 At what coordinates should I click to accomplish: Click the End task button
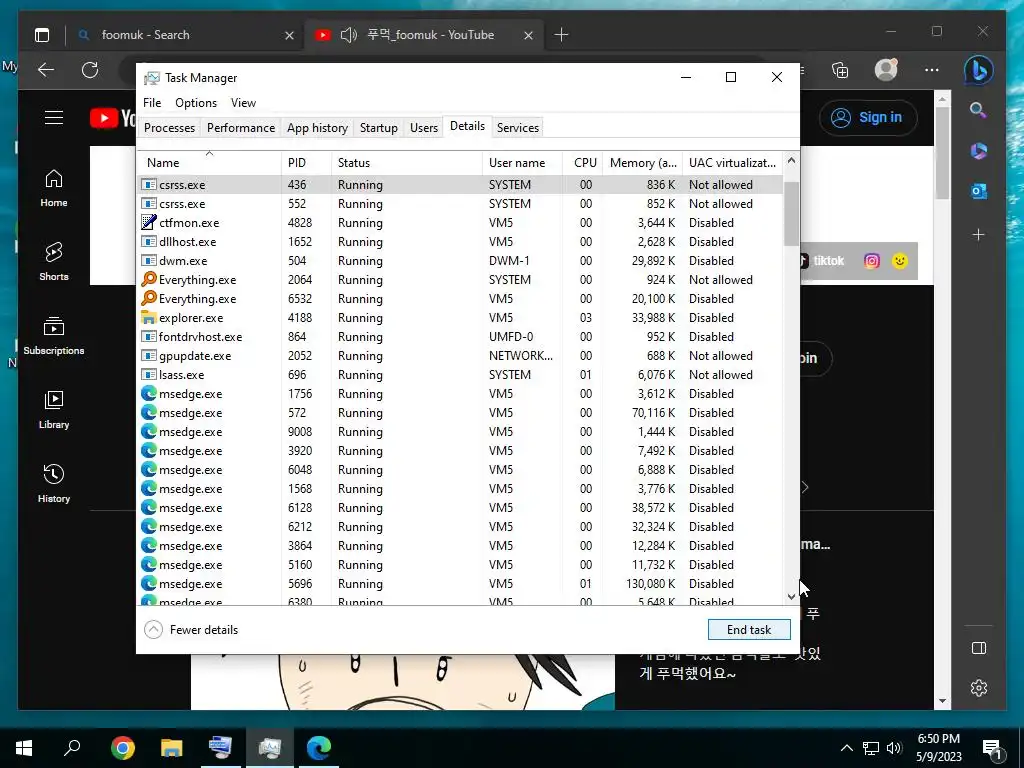click(x=749, y=630)
